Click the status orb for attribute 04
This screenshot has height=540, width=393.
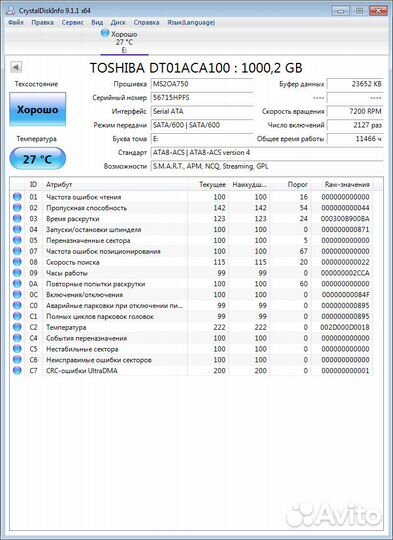point(17,229)
